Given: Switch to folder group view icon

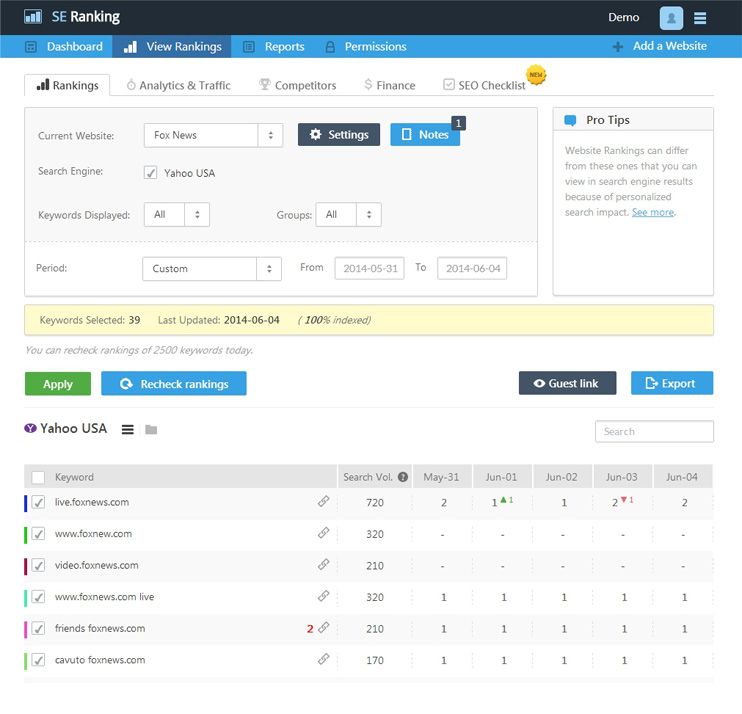Looking at the screenshot, I should coord(151,430).
